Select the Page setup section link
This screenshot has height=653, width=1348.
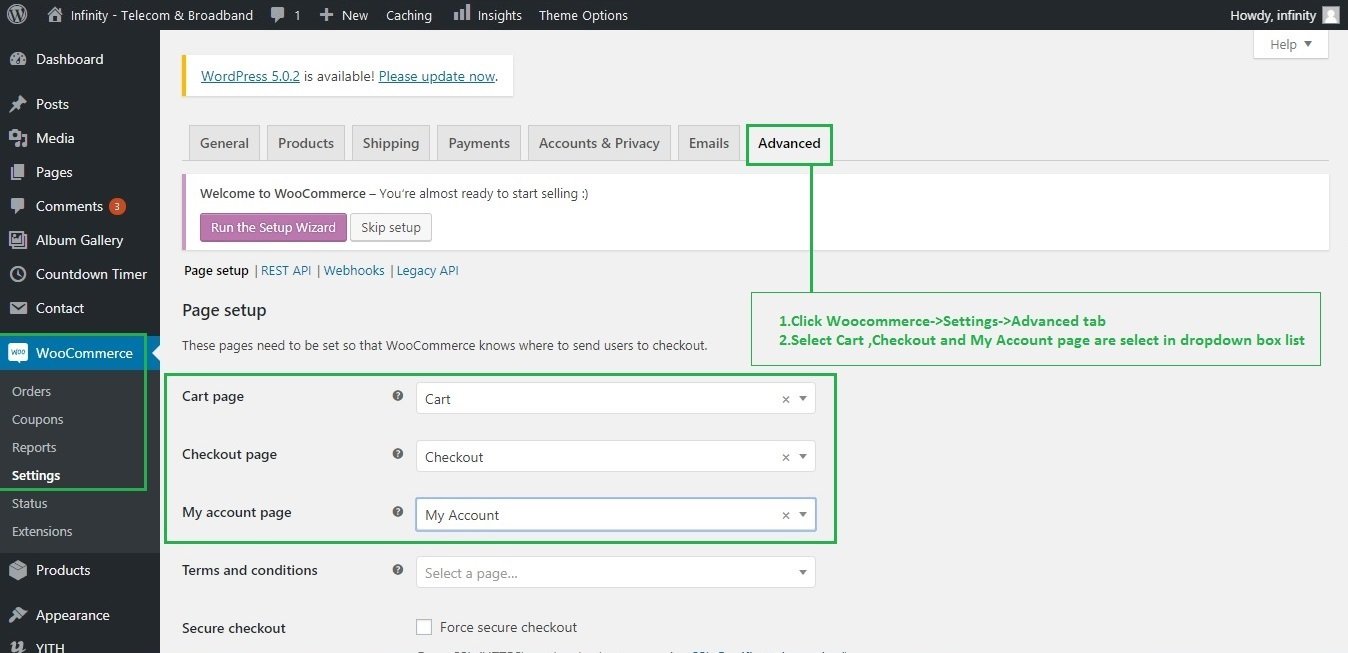point(216,270)
